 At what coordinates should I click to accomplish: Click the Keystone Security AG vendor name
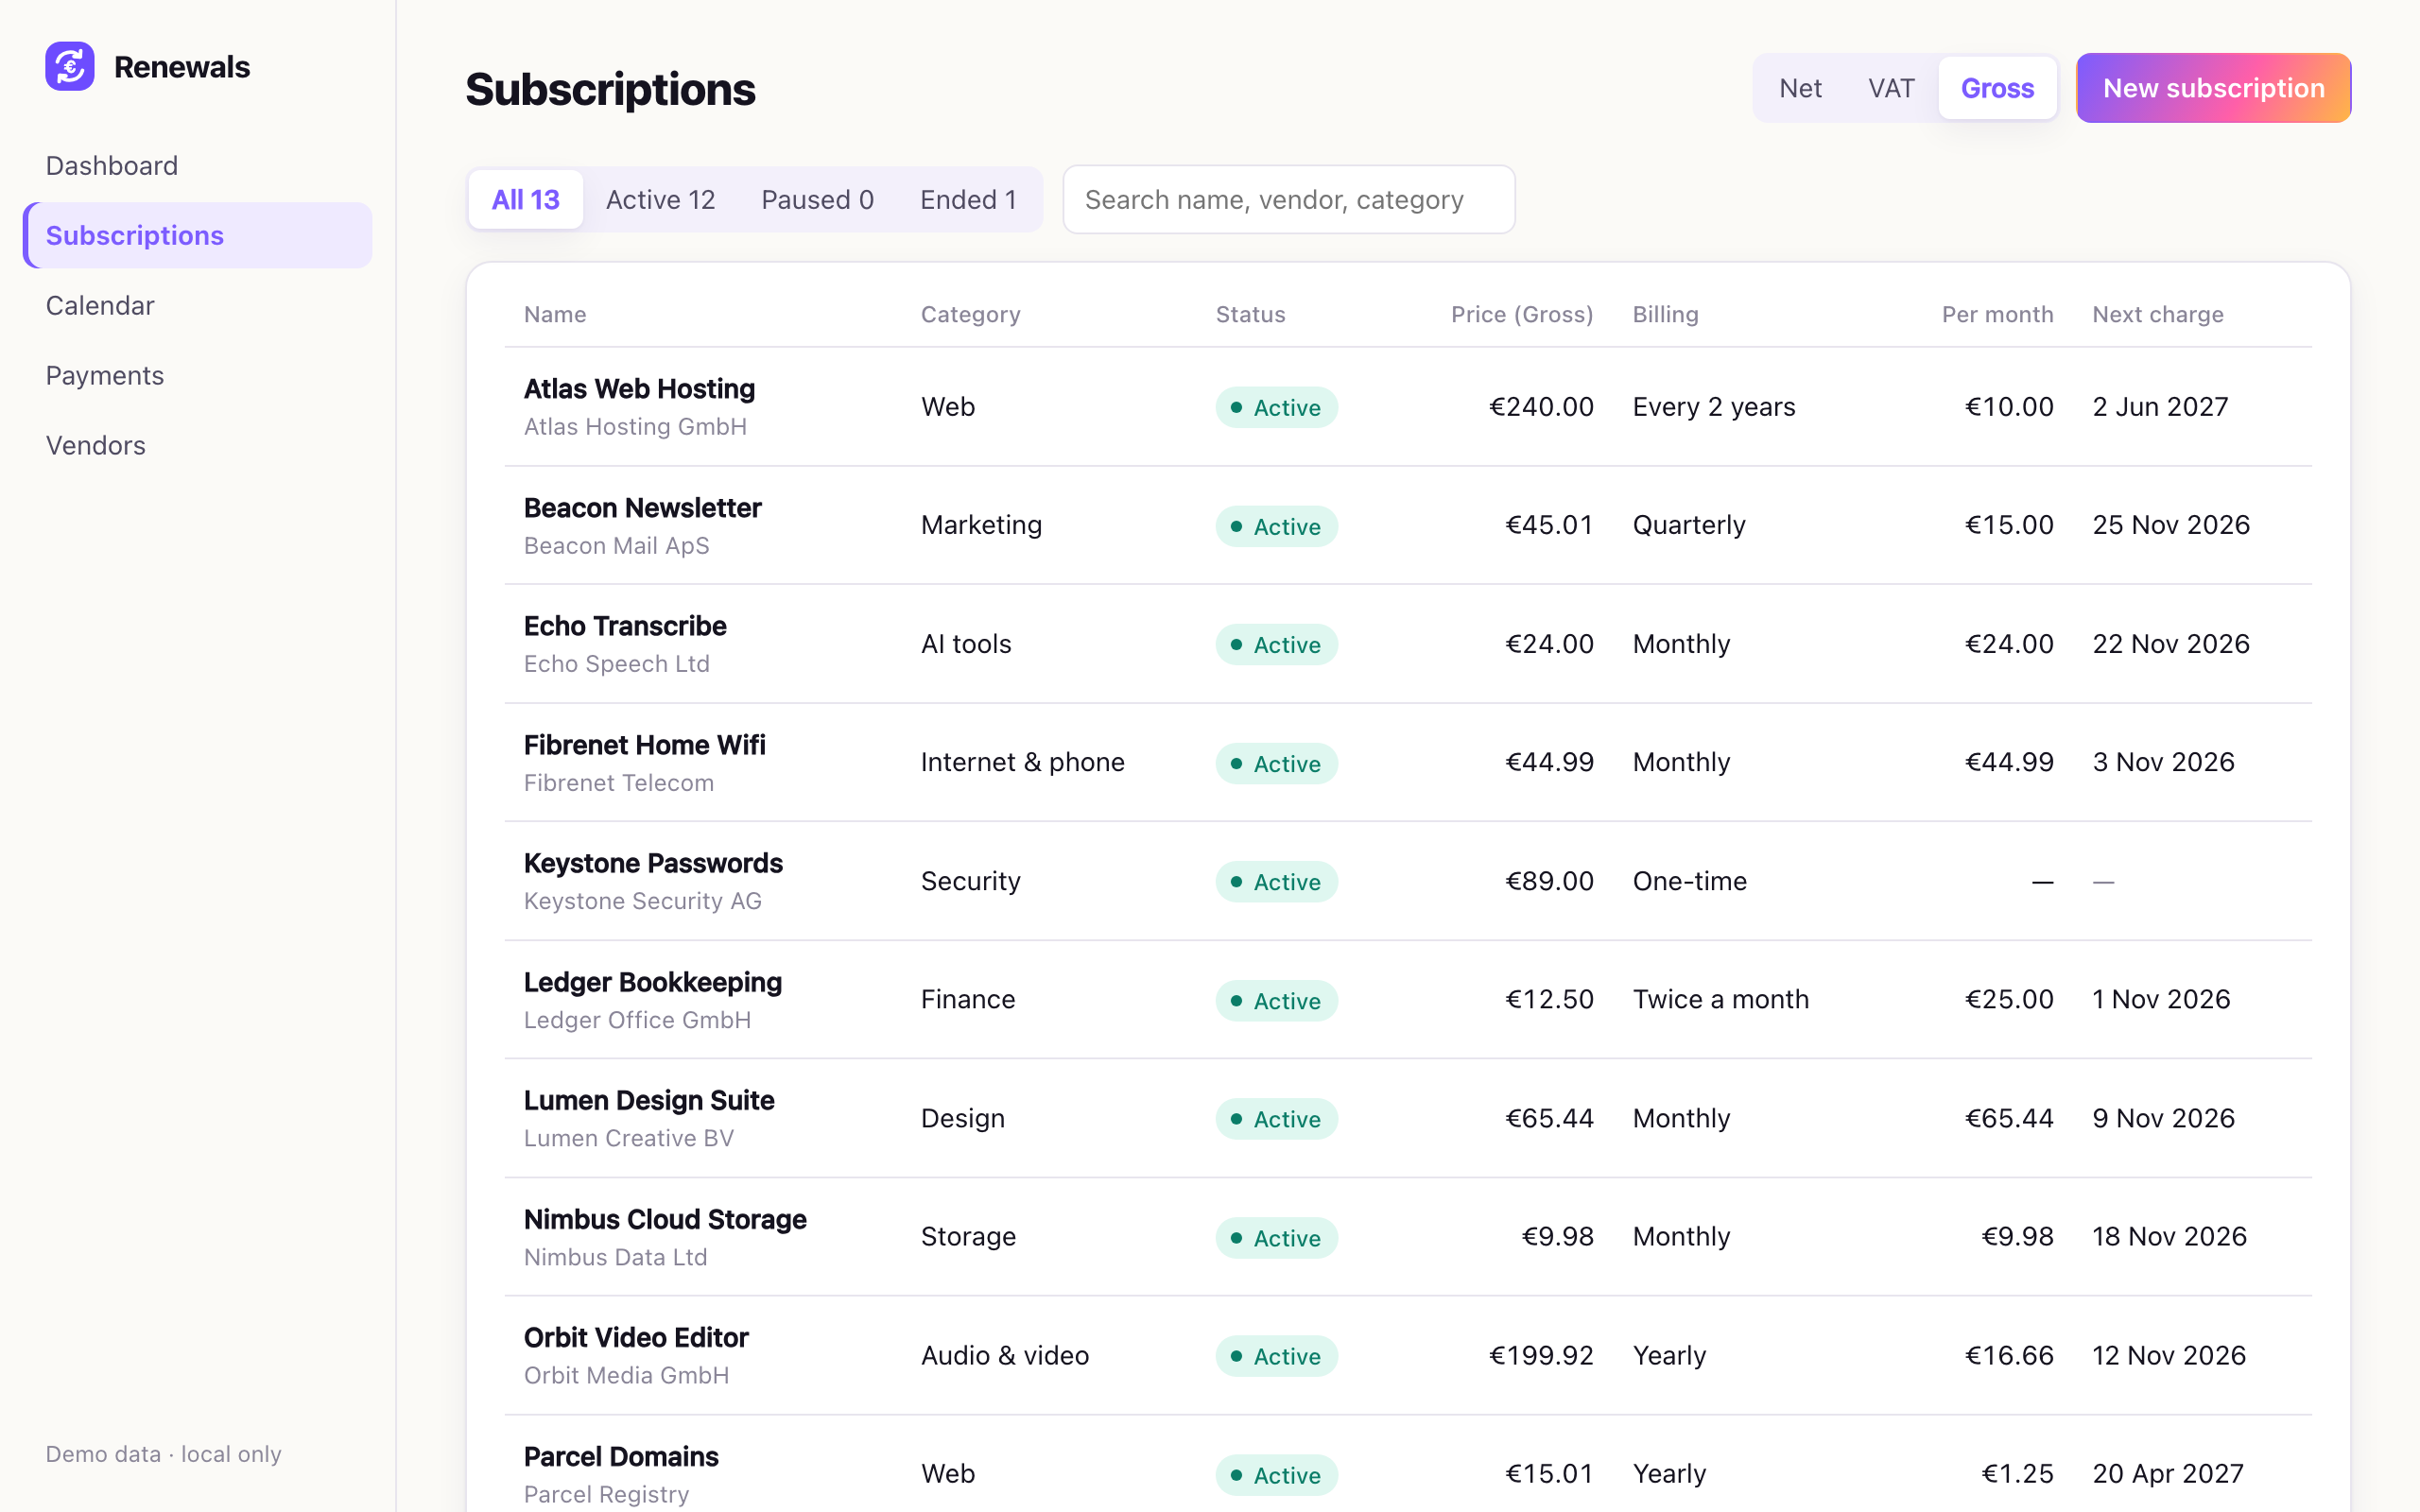[642, 900]
